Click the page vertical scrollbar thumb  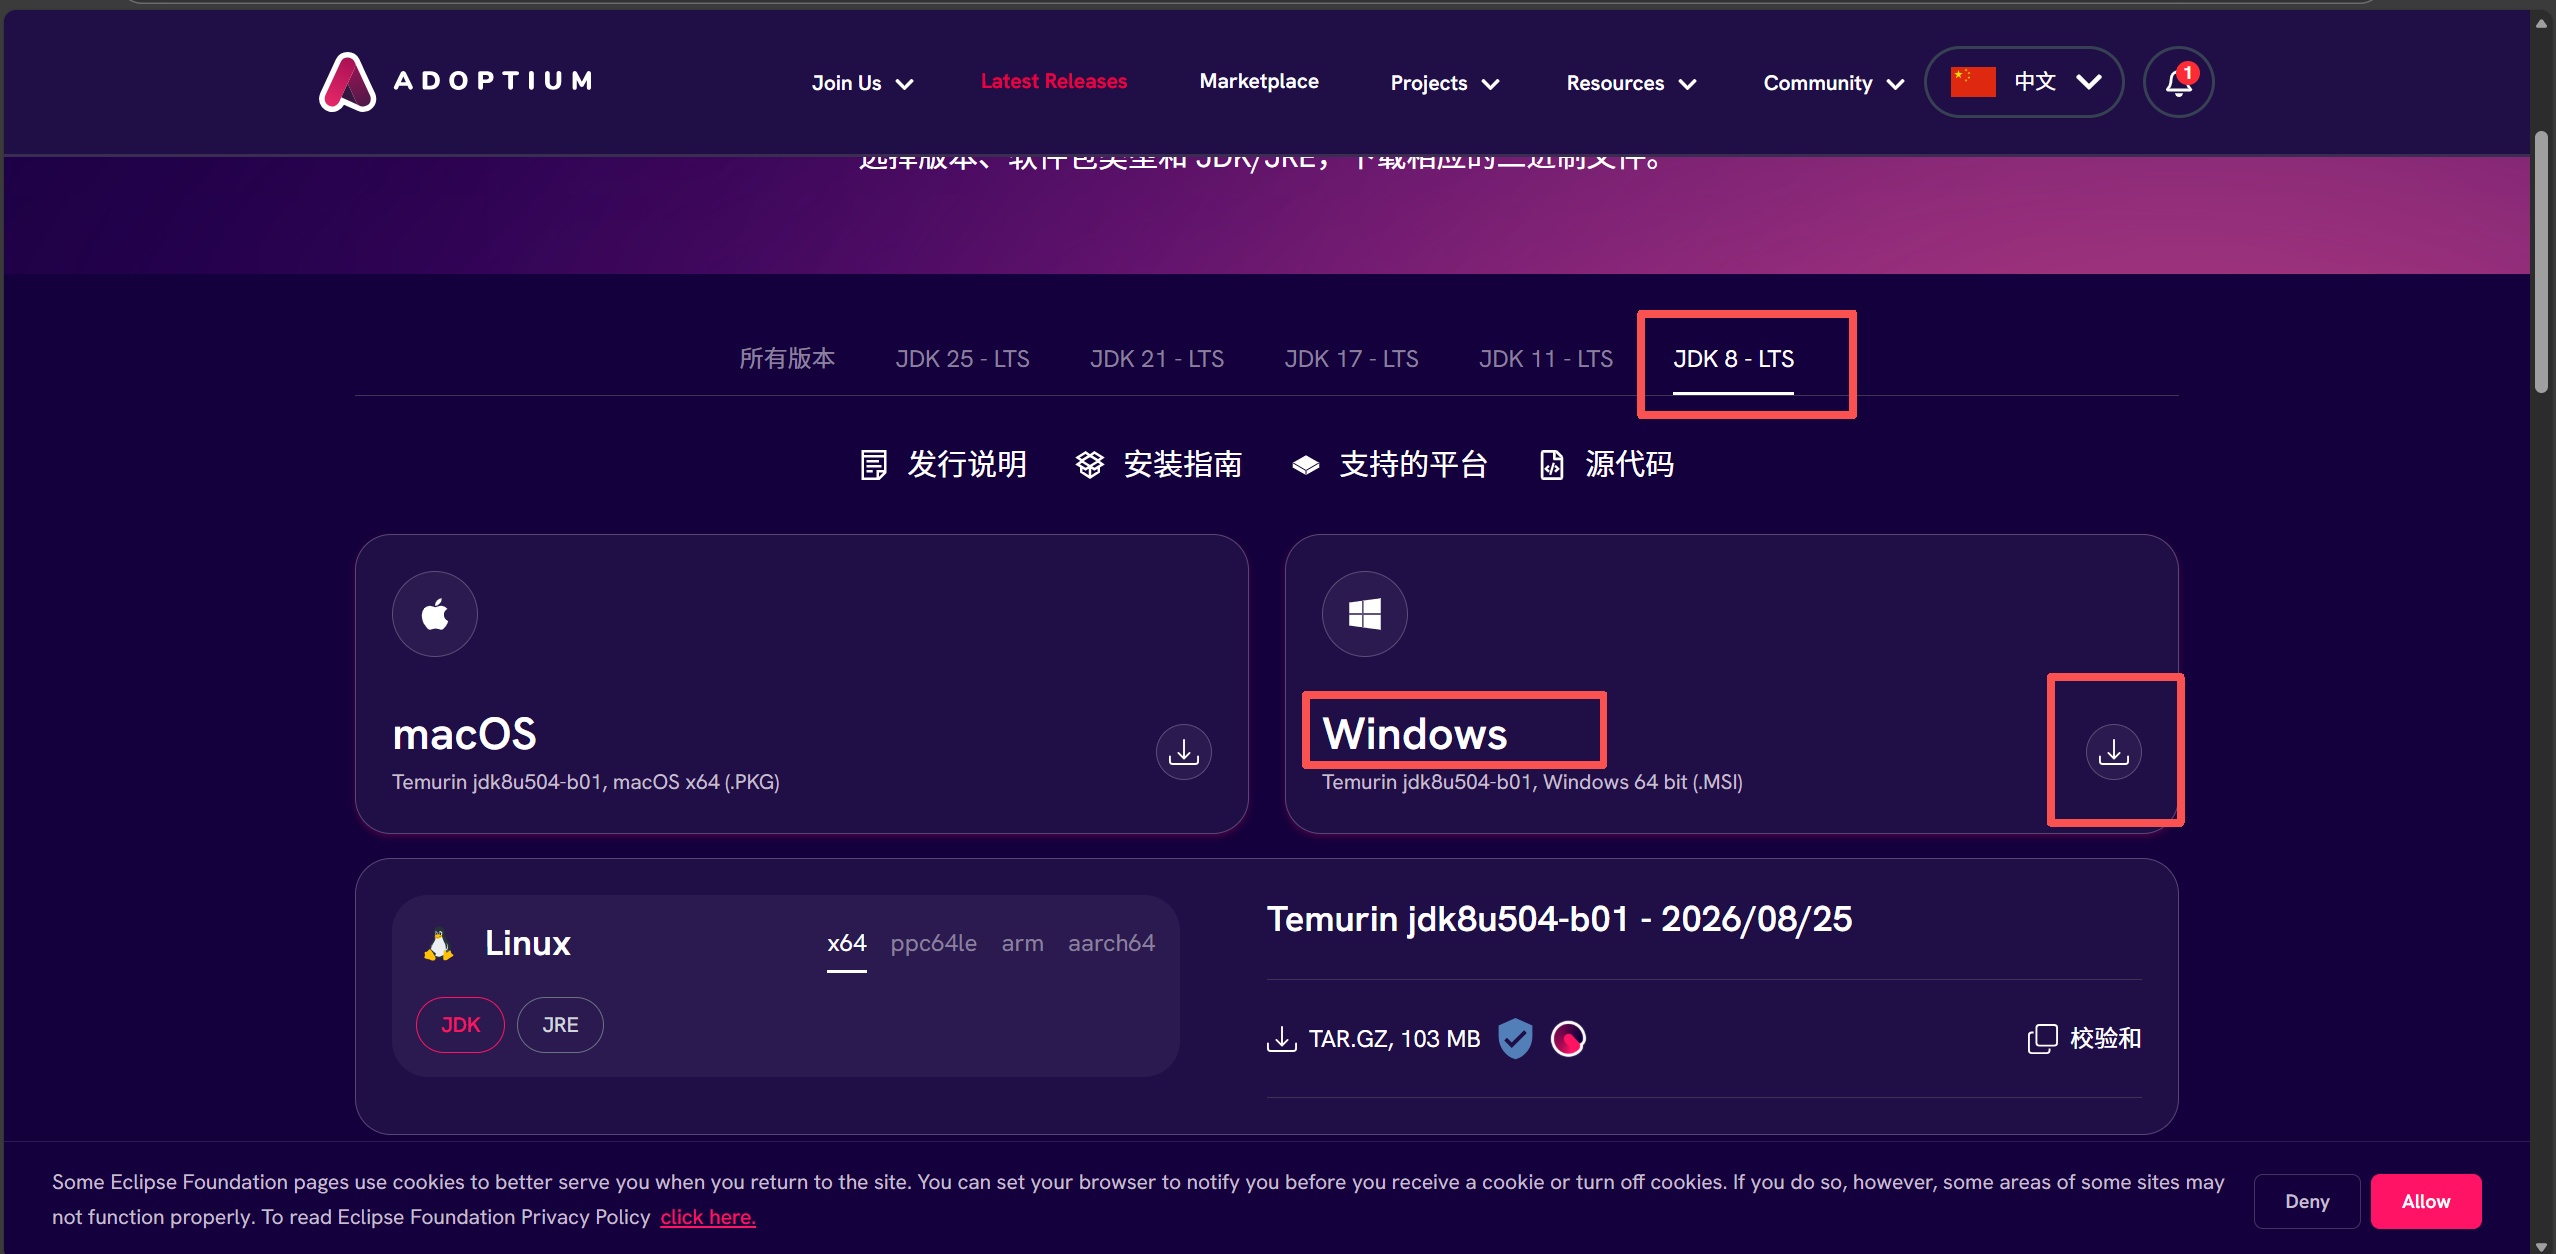2541,263
